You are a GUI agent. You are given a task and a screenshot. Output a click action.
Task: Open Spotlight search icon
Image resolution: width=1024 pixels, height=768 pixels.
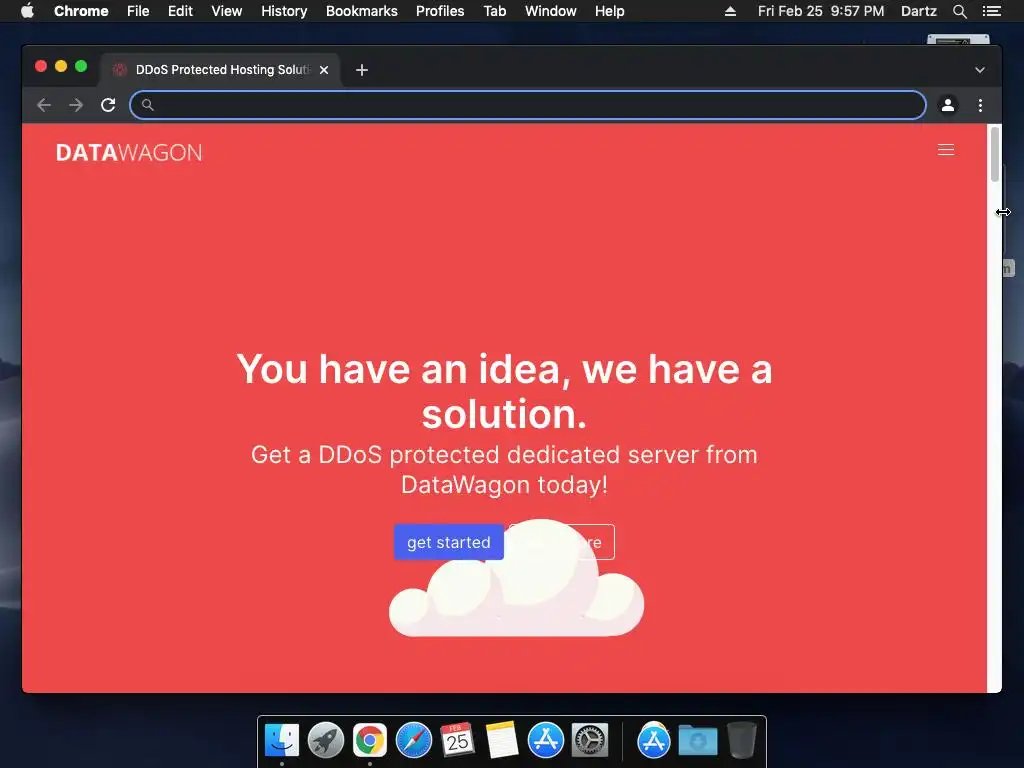point(959,11)
